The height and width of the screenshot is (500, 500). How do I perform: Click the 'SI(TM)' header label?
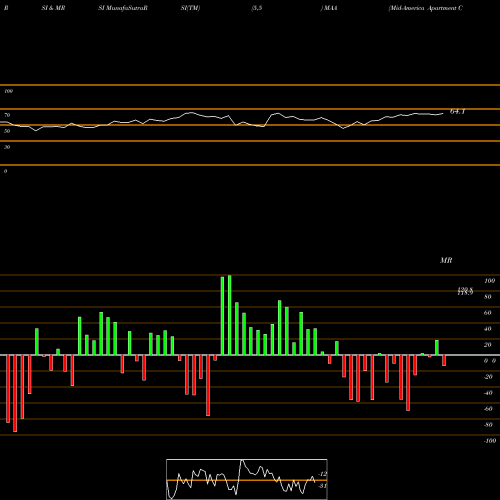pyautogui.click(x=190, y=8)
